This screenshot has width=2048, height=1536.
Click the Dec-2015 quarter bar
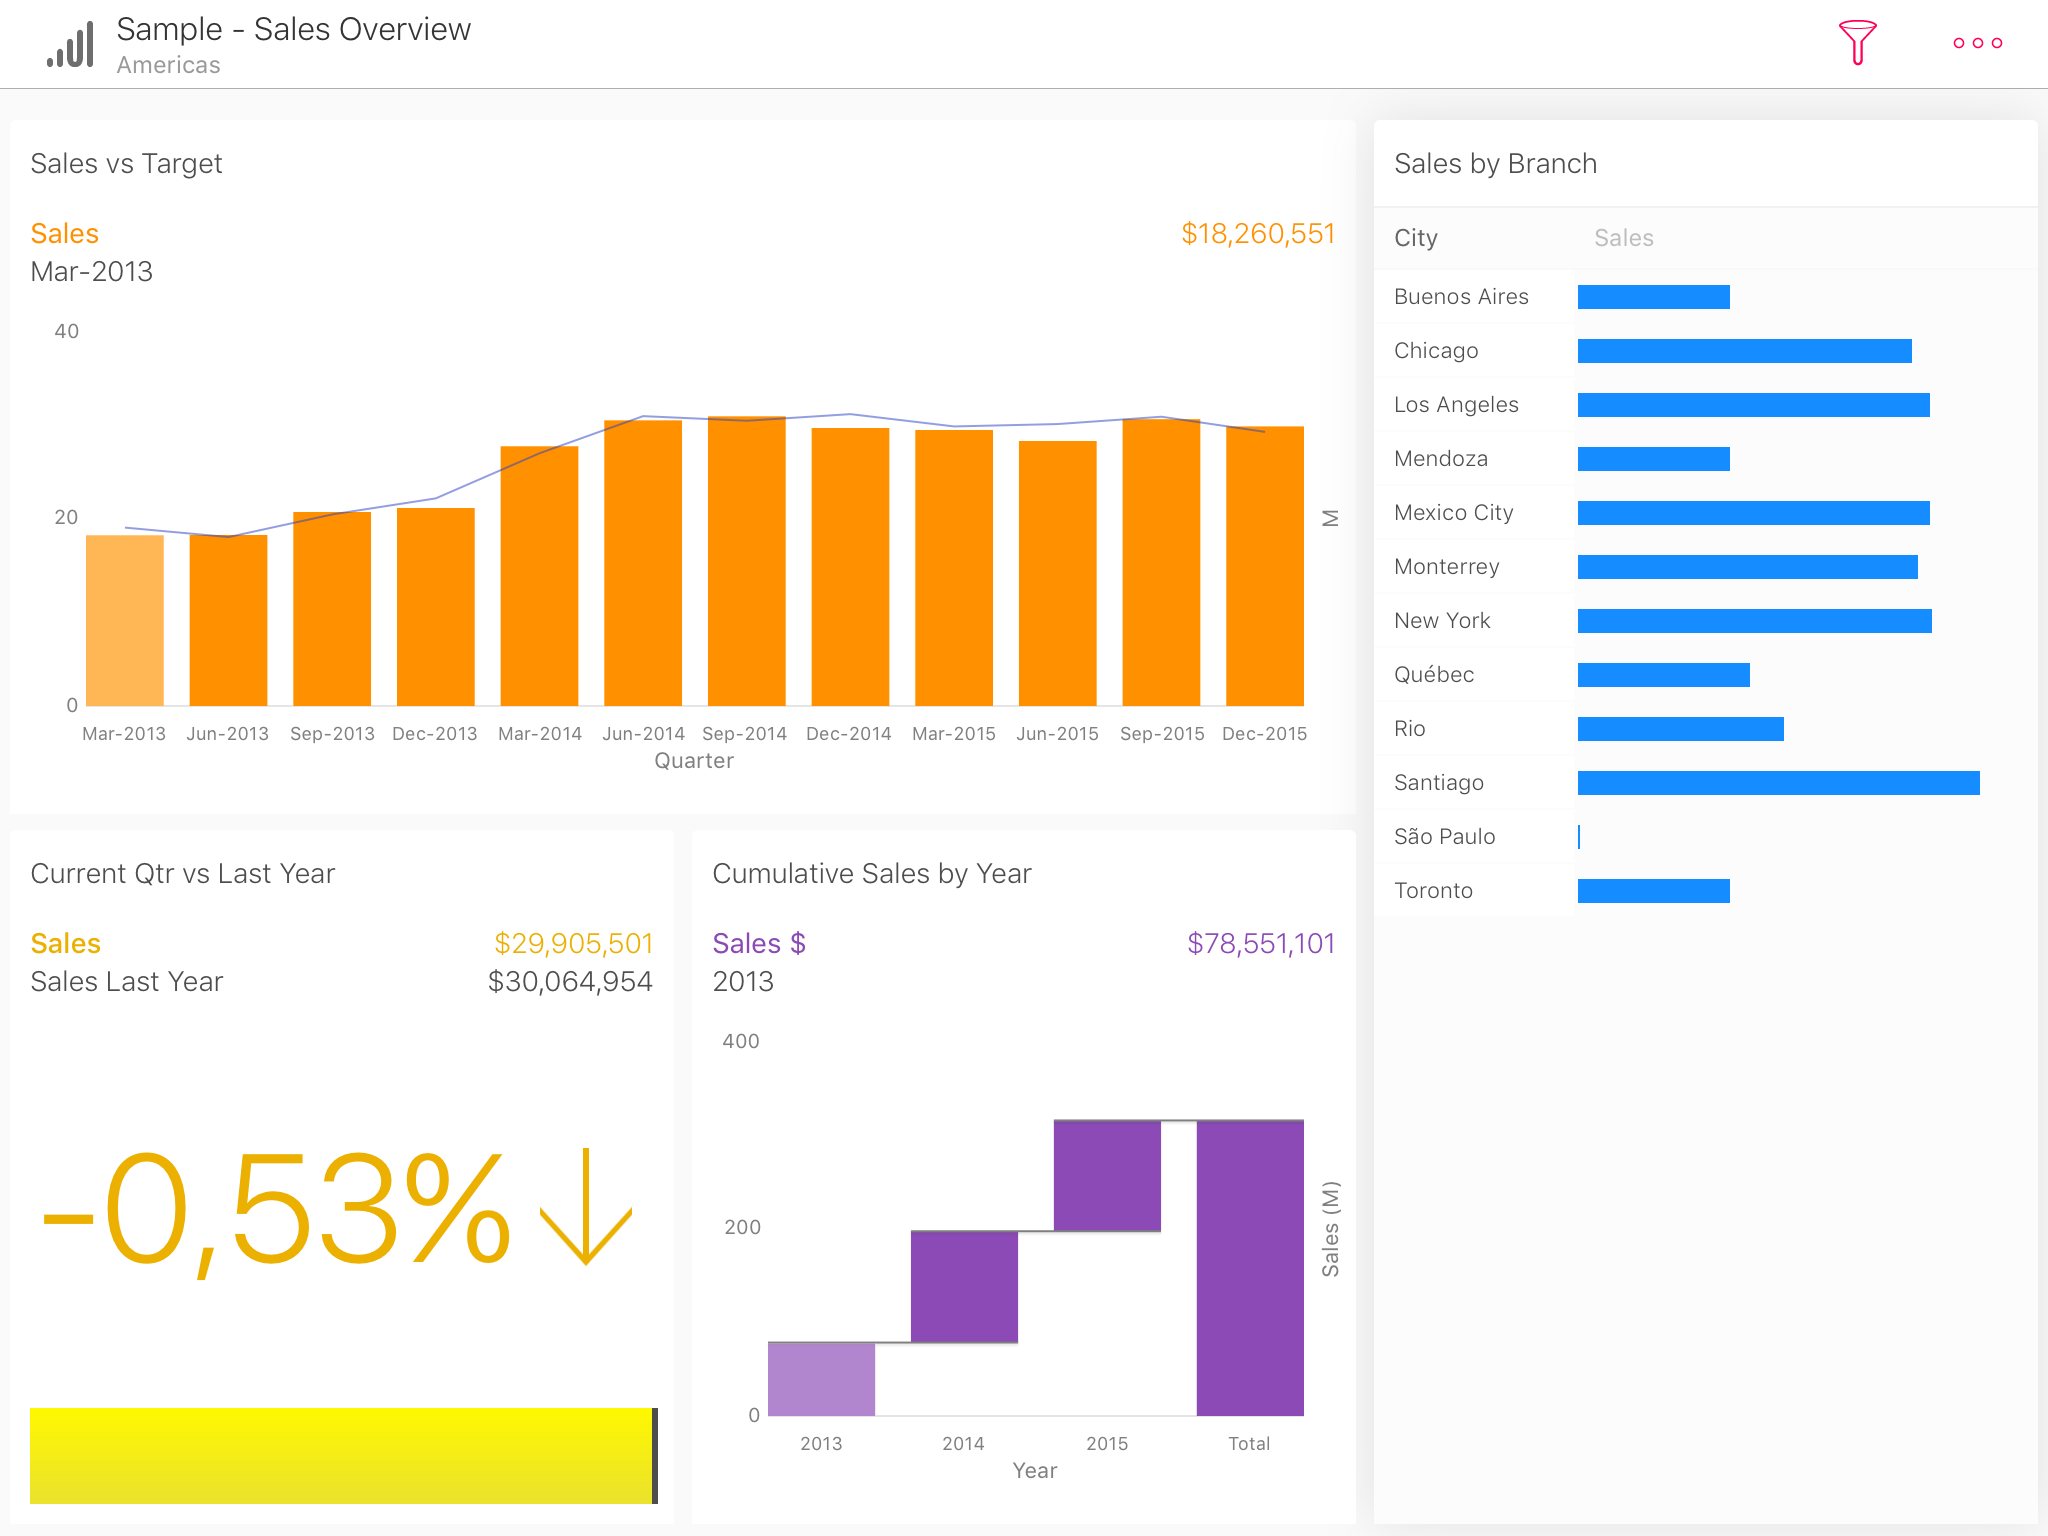(1264, 566)
